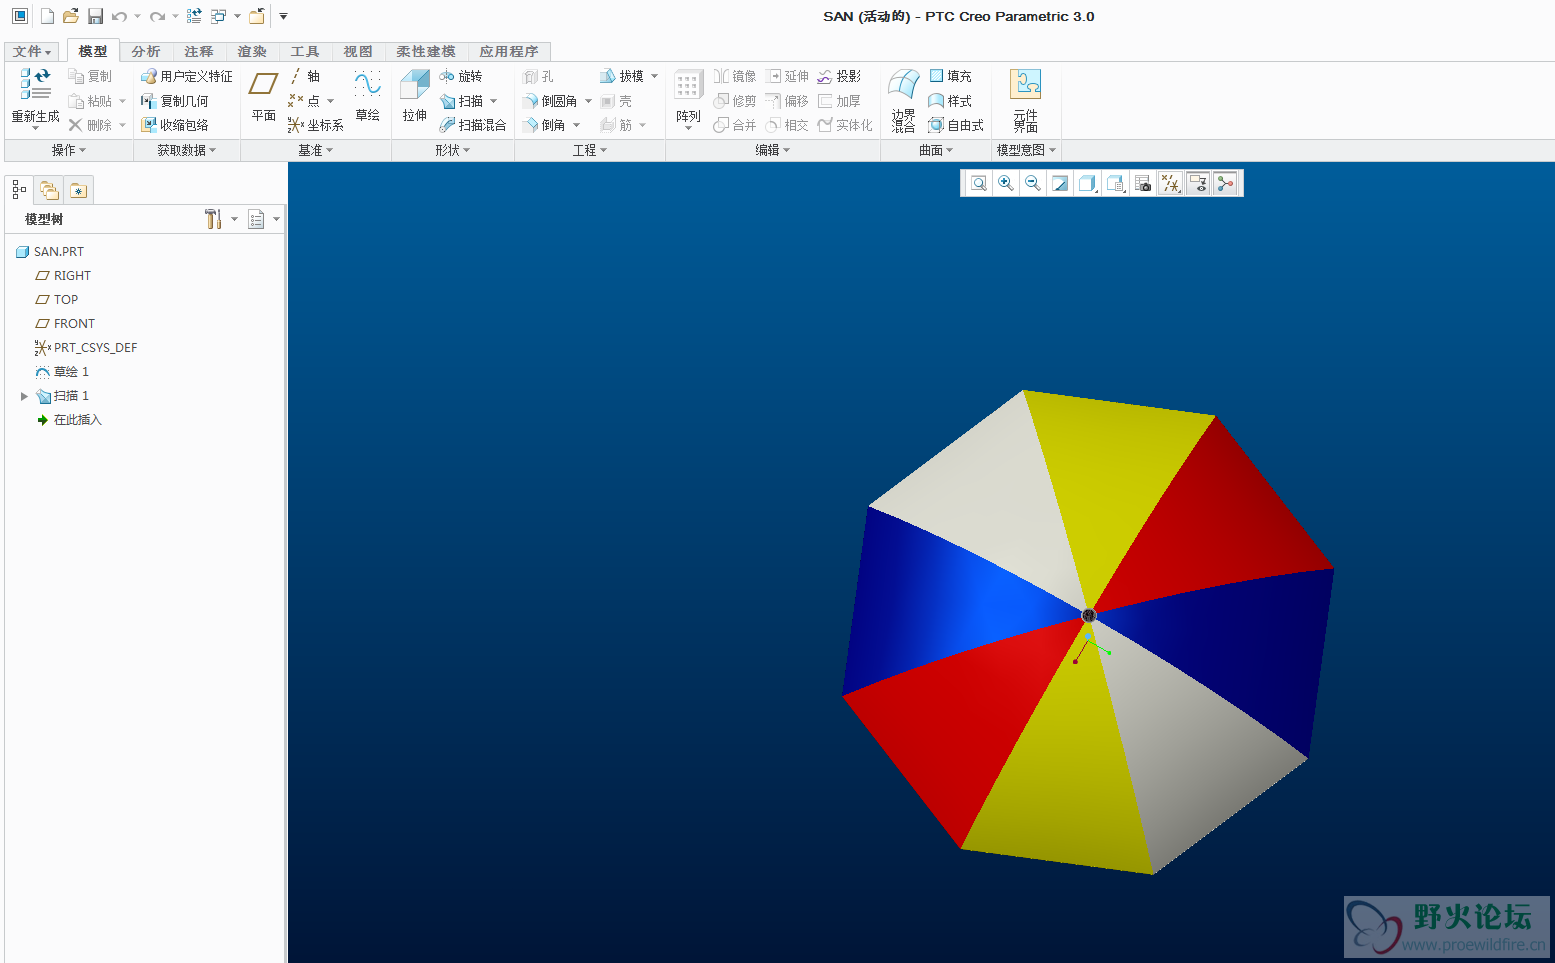Click zoom in icon in graphics toolbar
The width and height of the screenshot is (1555, 963).
tap(1006, 183)
